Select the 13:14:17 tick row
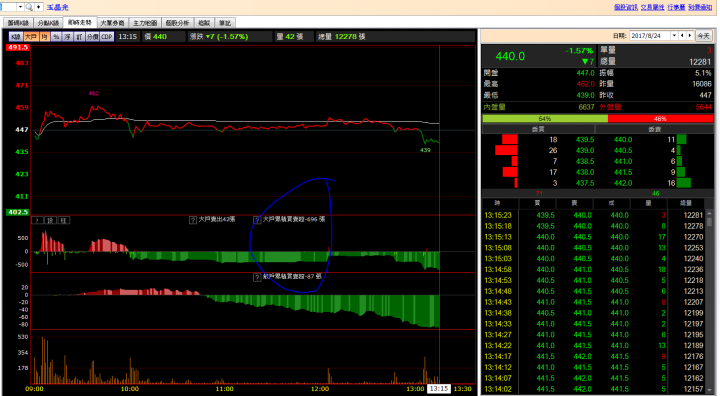The width and height of the screenshot is (720, 396). click(x=594, y=356)
